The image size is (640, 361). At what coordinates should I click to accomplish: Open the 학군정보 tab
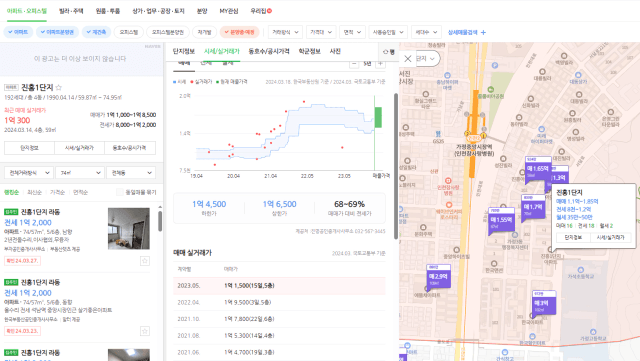tap(309, 51)
